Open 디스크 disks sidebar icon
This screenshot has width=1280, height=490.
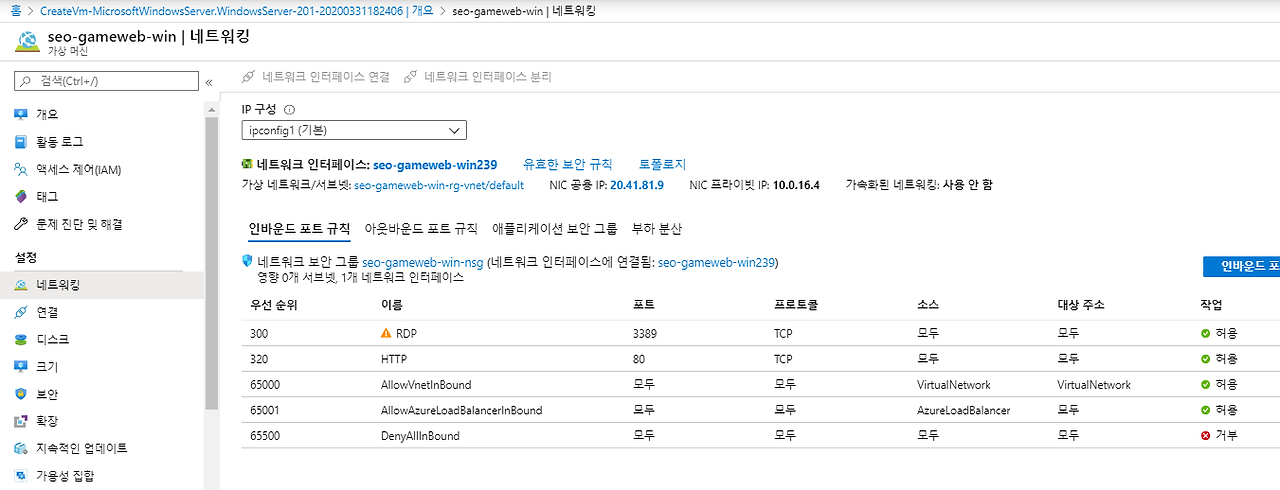click(x=21, y=340)
